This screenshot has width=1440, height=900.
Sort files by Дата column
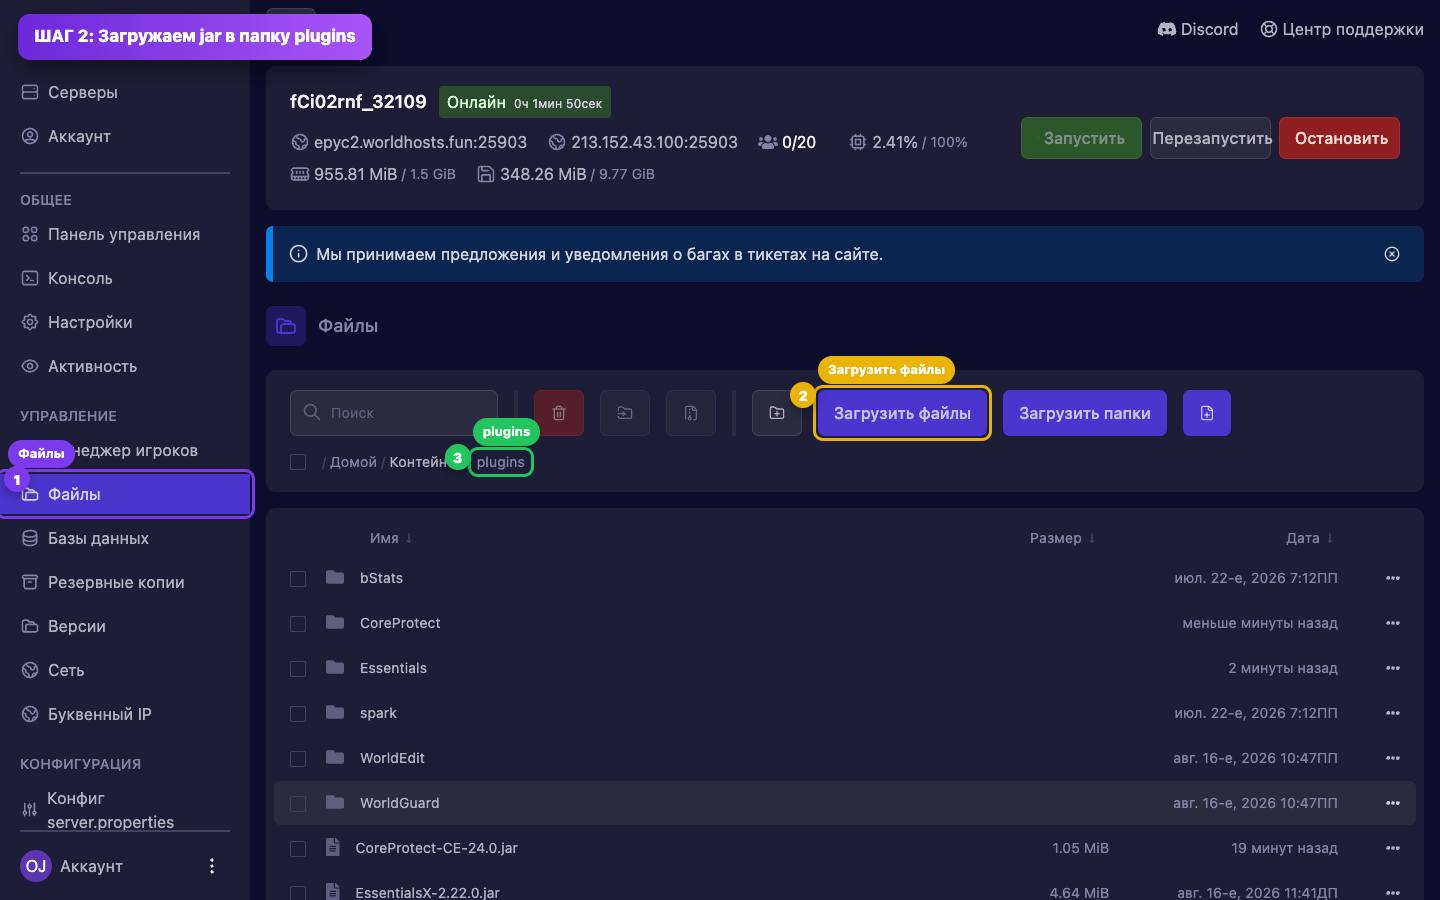pos(1310,538)
